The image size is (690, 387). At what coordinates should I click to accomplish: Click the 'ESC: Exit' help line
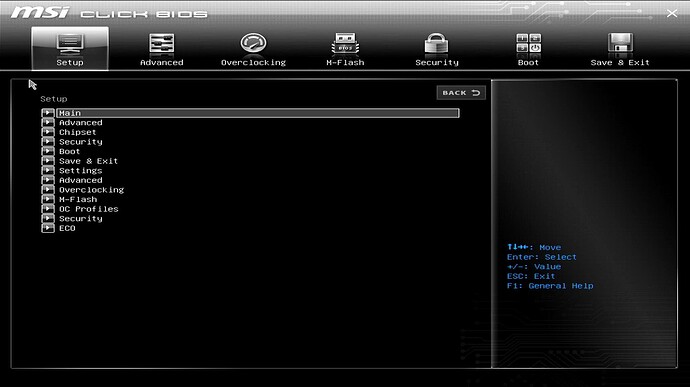point(531,276)
